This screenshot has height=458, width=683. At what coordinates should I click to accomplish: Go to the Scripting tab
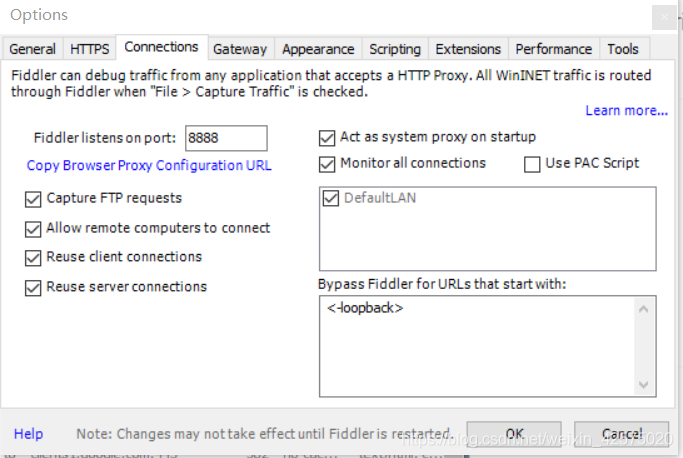click(x=395, y=49)
